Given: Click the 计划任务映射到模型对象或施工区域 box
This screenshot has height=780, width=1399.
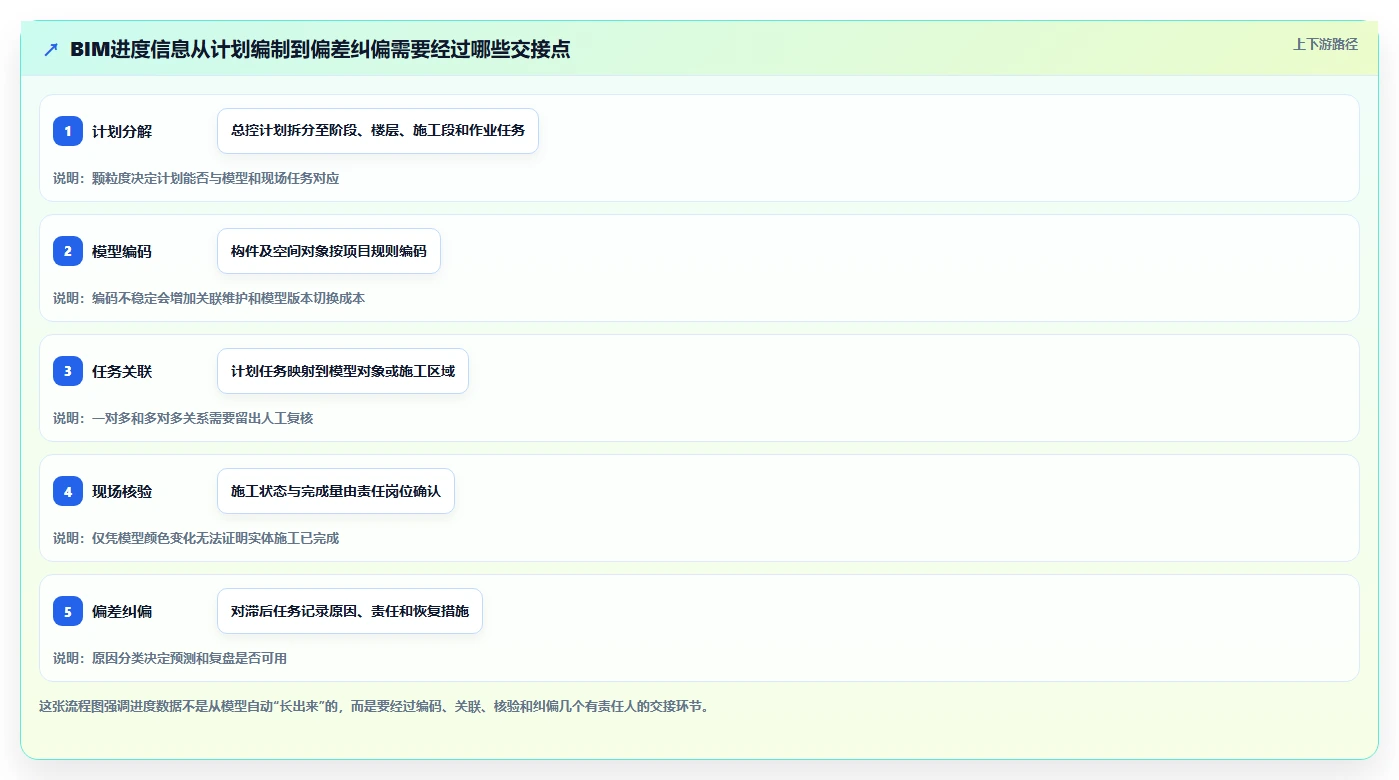Looking at the screenshot, I should click(x=343, y=371).
